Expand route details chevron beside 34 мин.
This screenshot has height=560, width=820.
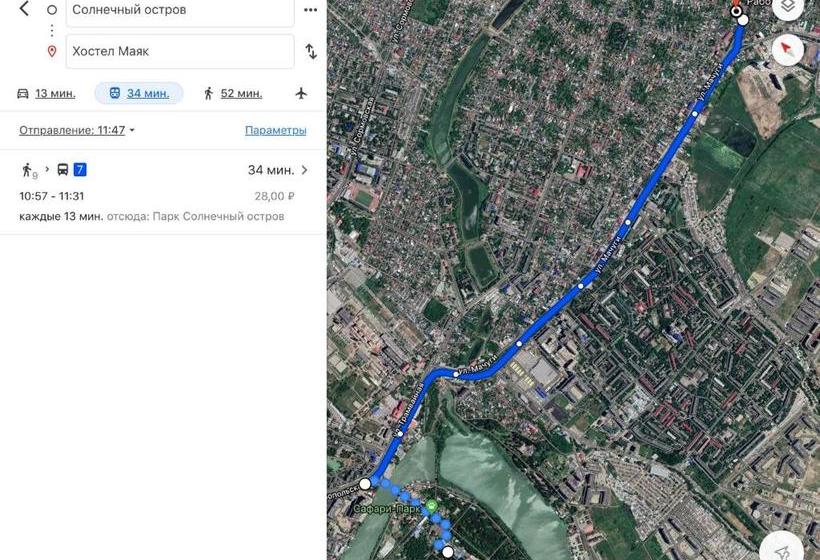click(x=304, y=170)
